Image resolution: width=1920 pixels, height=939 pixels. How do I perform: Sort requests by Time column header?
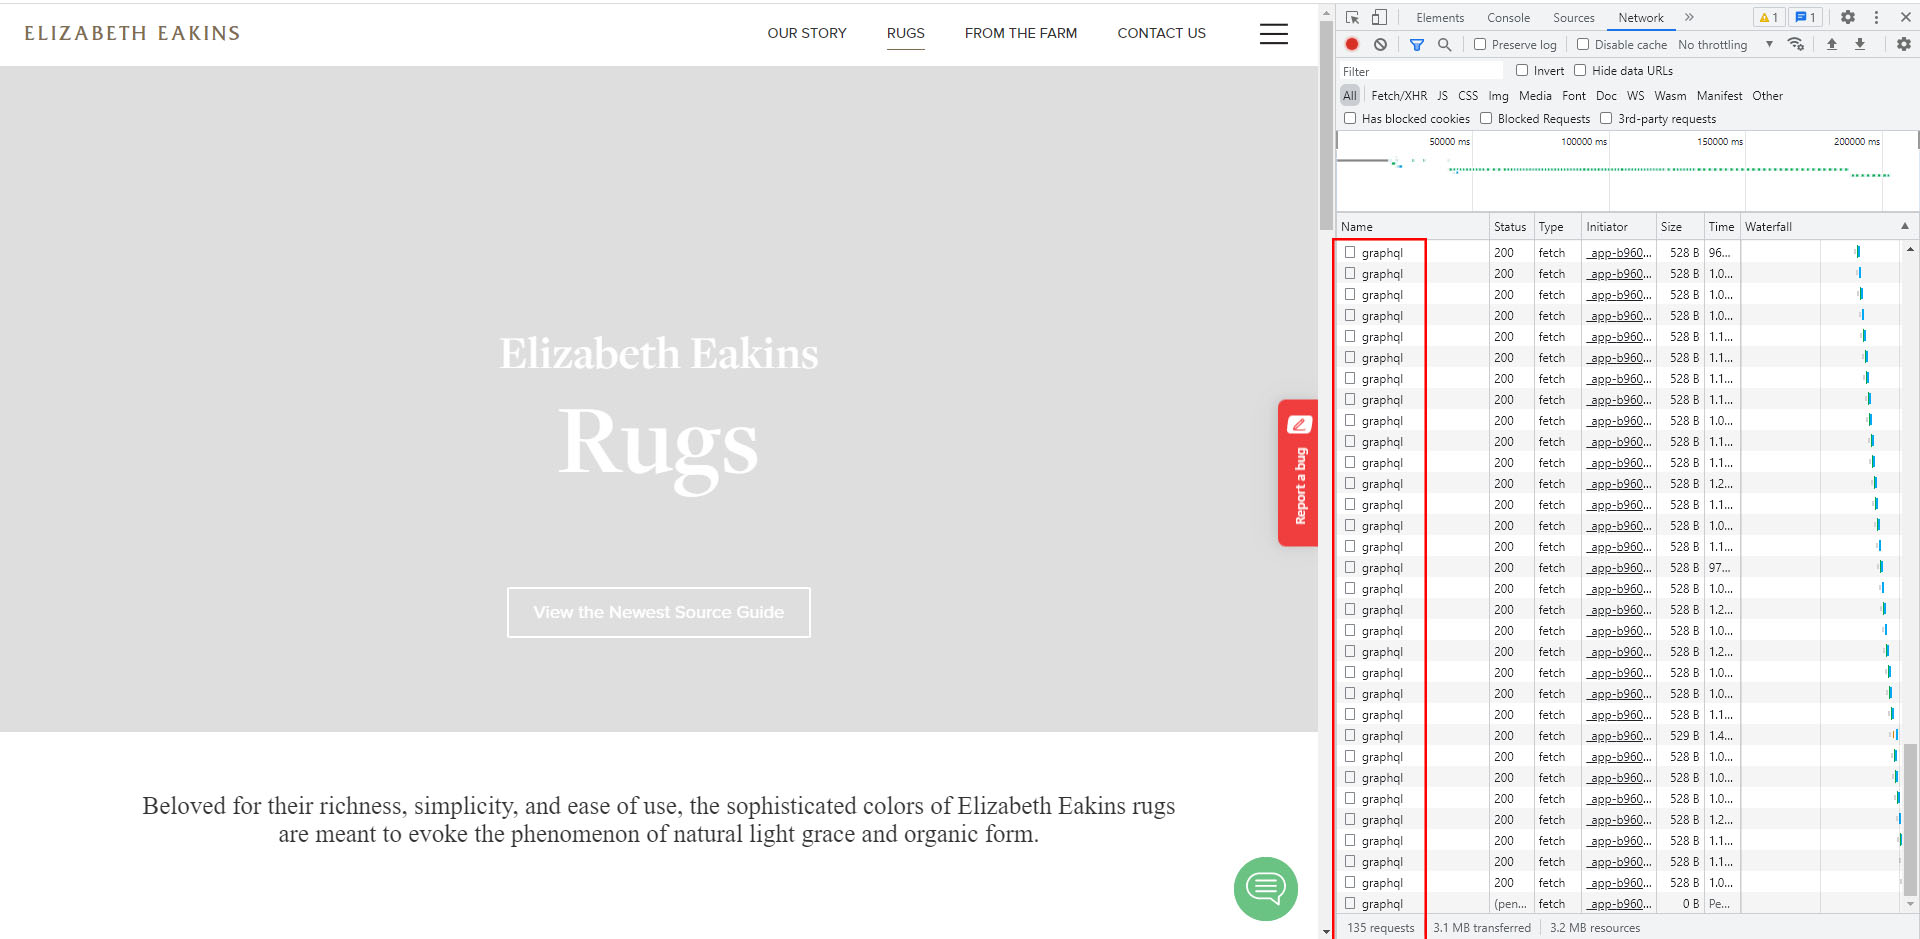click(x=1721, y=227)
